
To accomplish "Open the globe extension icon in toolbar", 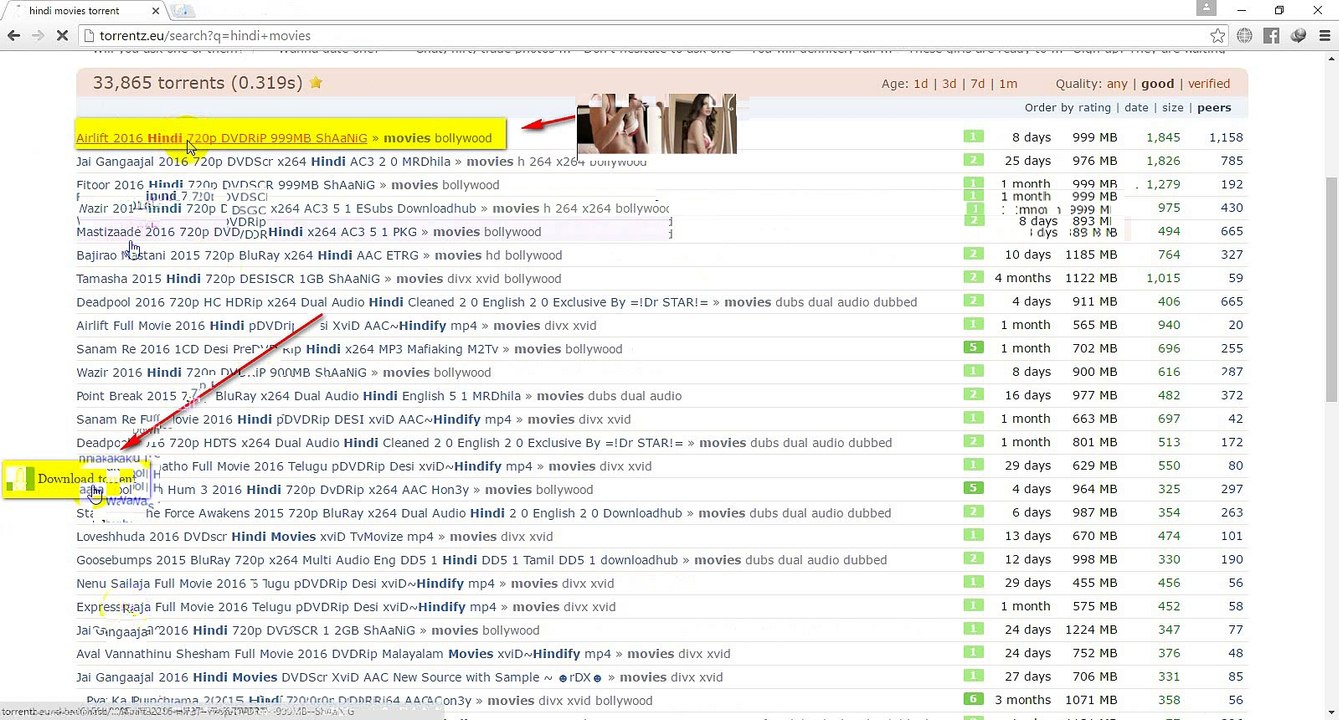I will pyautogui.click(x=1245, y=36).
